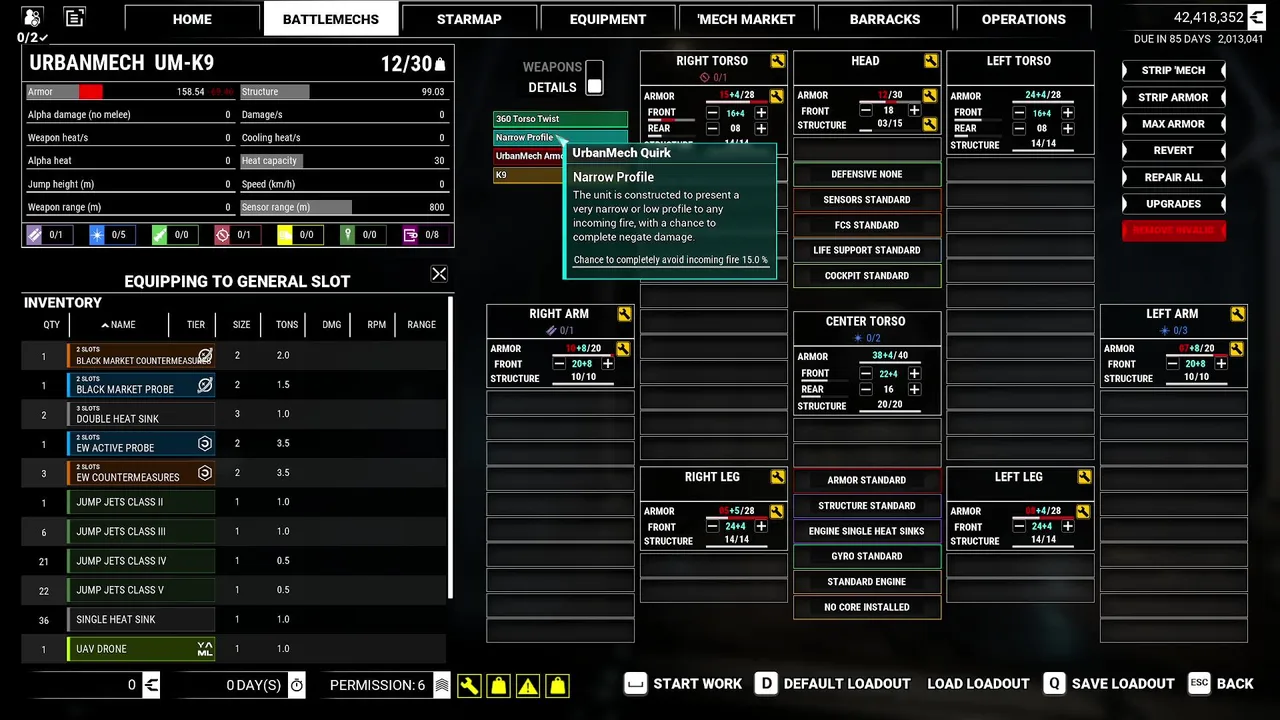1280x720 pixels.
Task: Sort inventory by TIER column
Action: point(196,325)
